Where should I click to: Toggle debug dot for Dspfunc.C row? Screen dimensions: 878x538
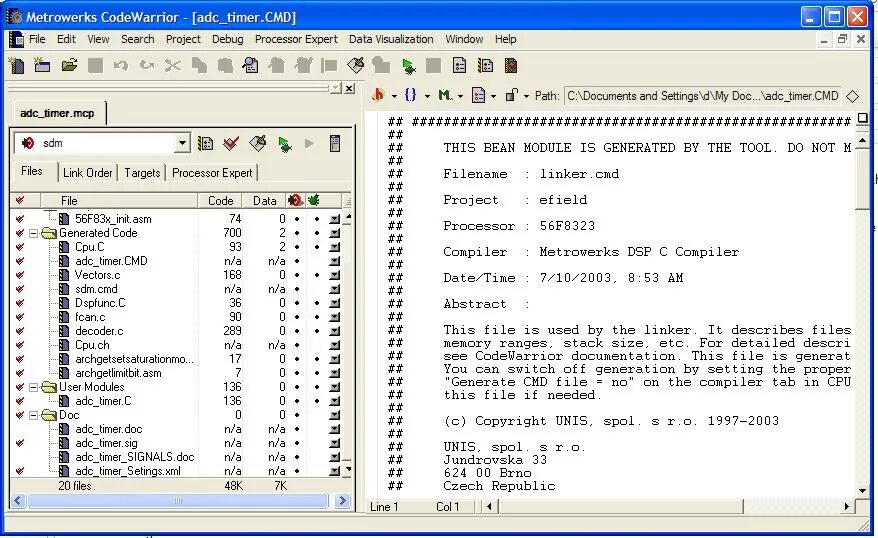pos(317,303)
